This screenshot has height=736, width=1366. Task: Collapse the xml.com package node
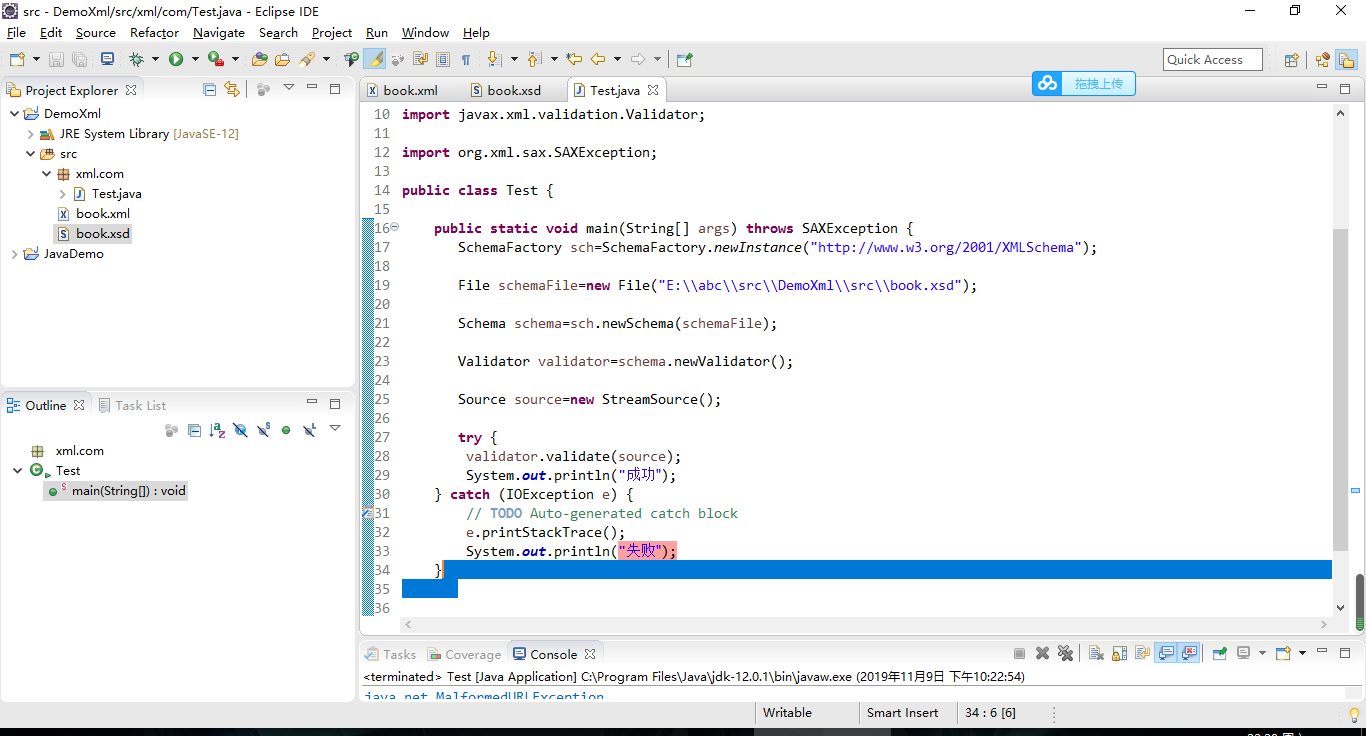coord(46,174)
